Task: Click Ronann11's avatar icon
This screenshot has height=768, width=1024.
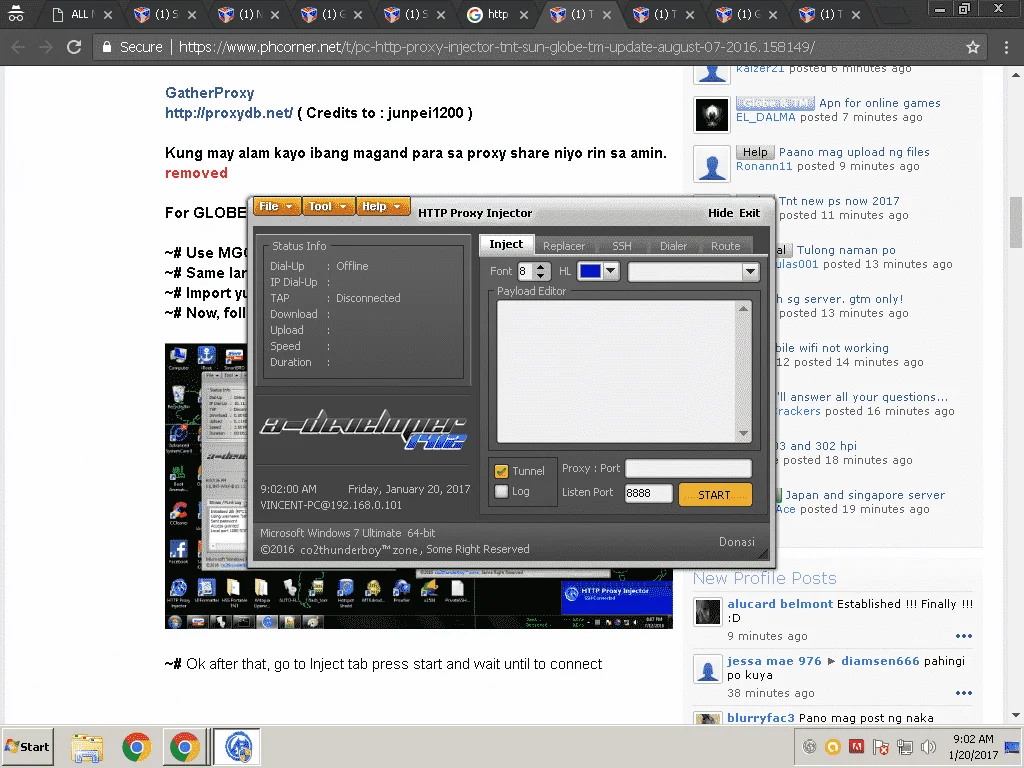Action: [712, 163]
